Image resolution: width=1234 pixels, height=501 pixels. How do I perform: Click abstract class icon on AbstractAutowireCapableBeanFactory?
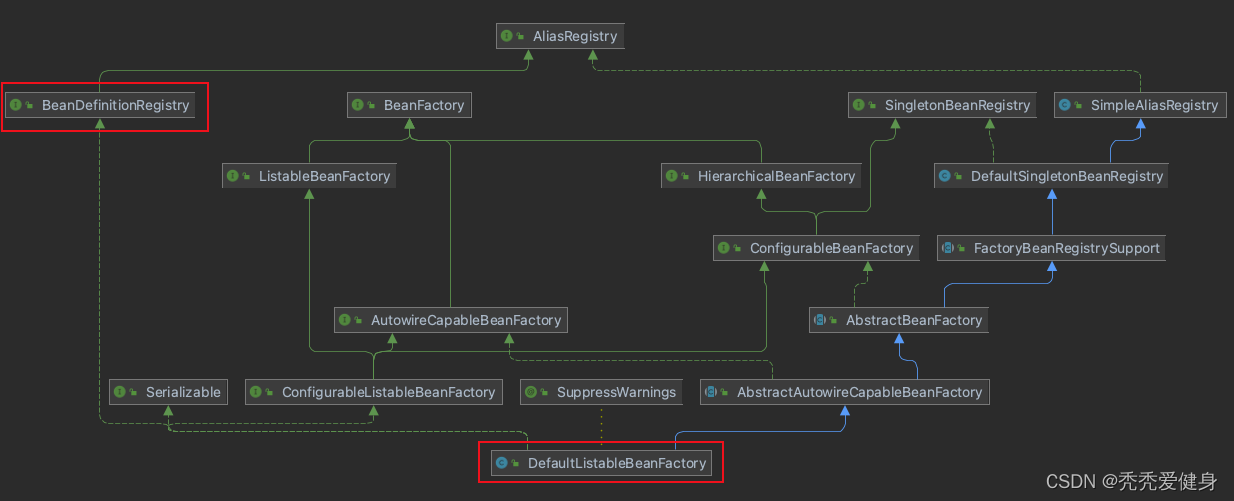(711, 392)
